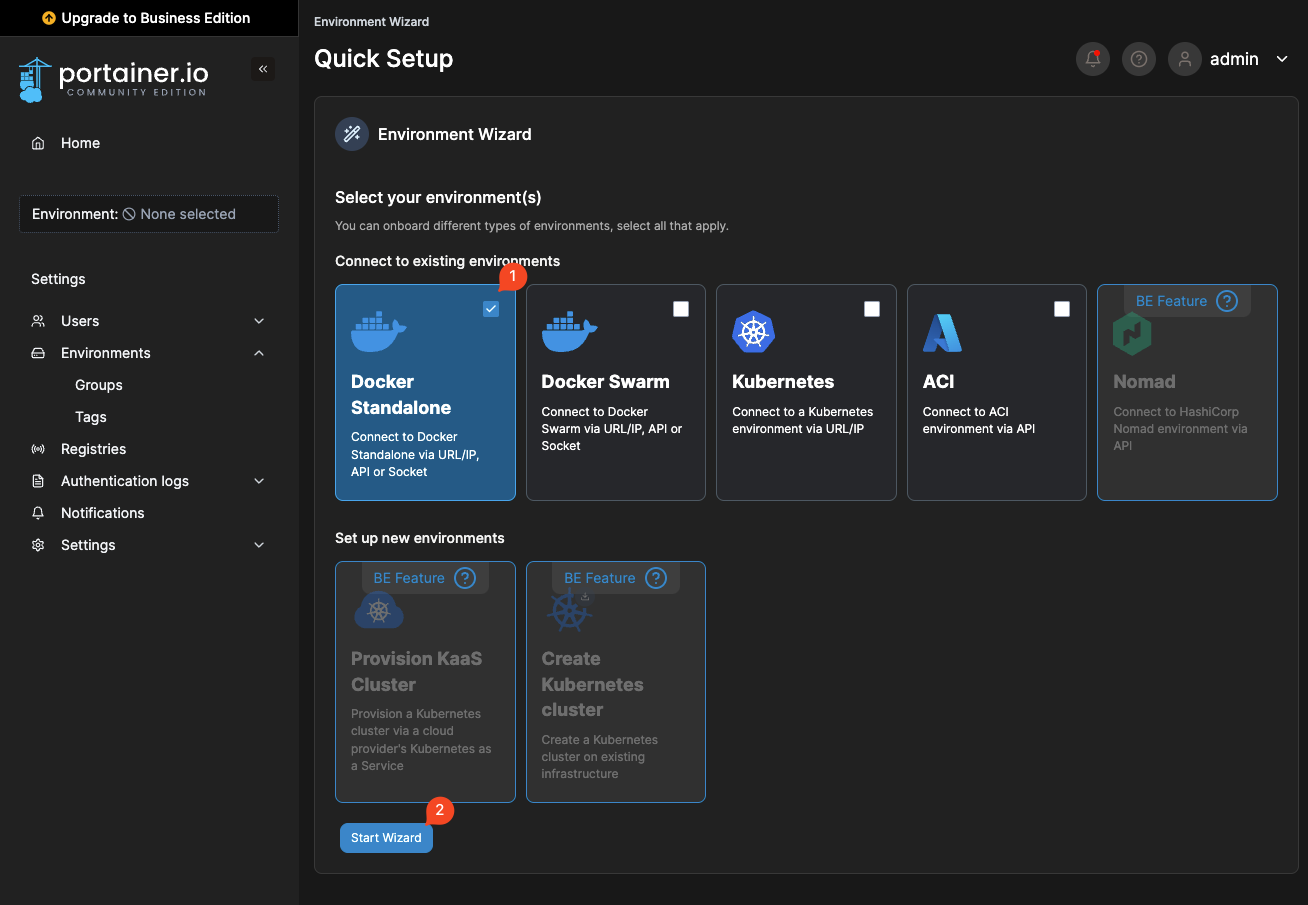1308x905 pixels.
Task: Click the Provision KaaS Cluster cloud icon
Action: coord(379,609)
